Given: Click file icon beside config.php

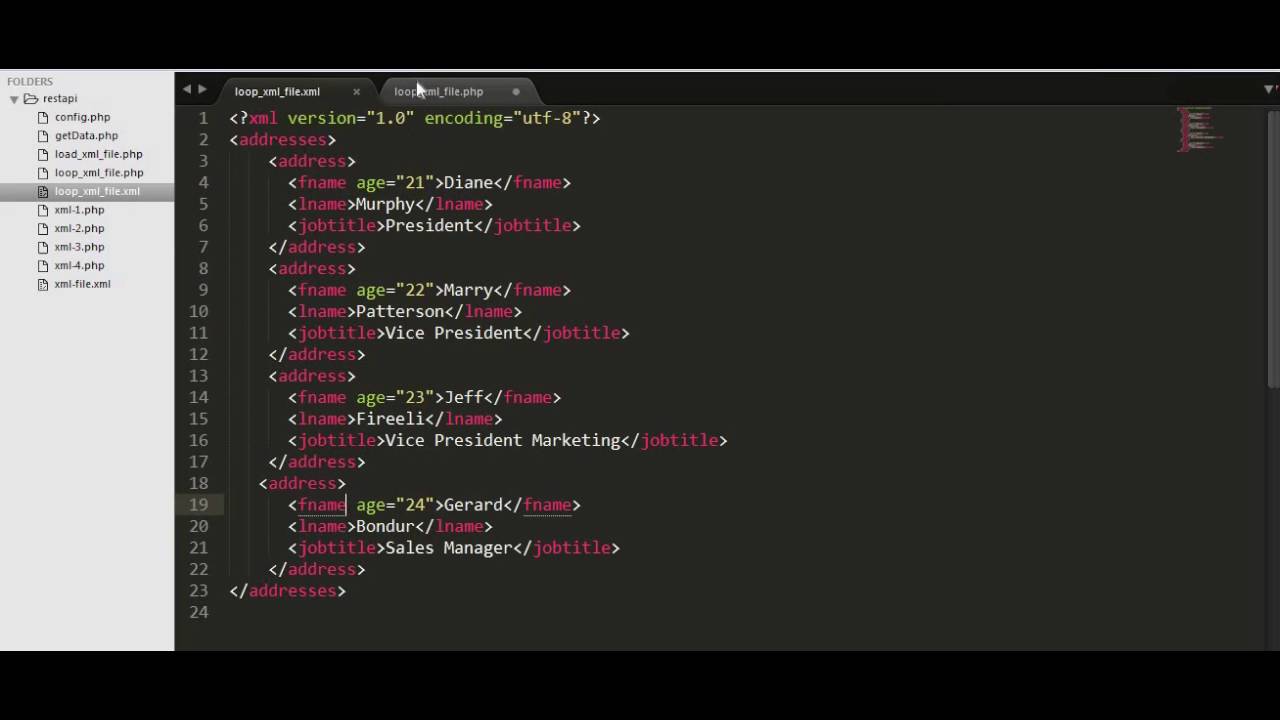Looking at the screenshot, I should pos(43,117).
